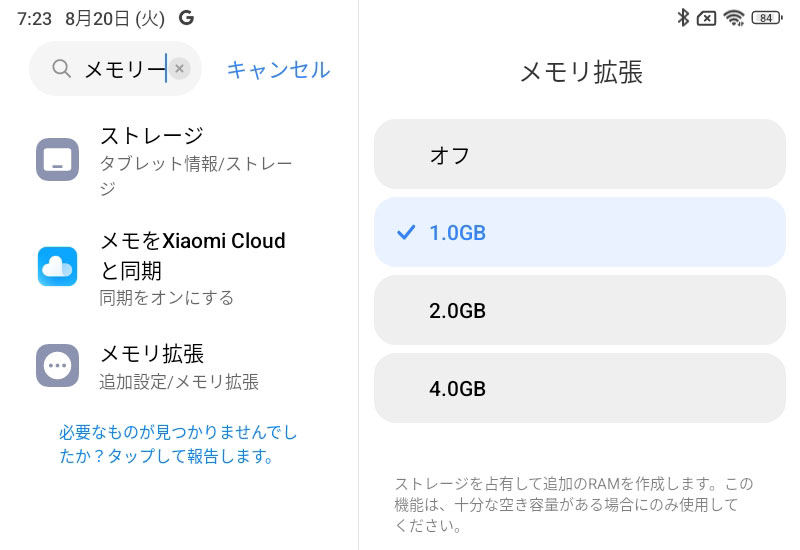800x550 pixels.
Task: Tap the キャンセル link
Action: tap(279, 69)
